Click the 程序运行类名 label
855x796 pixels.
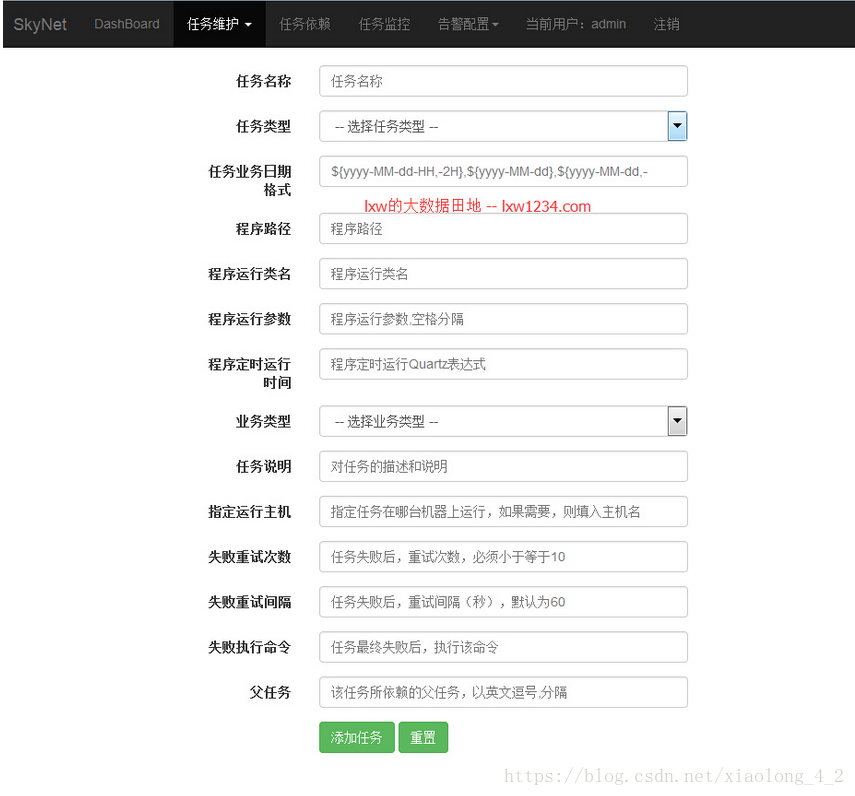[x=250, y=274]
